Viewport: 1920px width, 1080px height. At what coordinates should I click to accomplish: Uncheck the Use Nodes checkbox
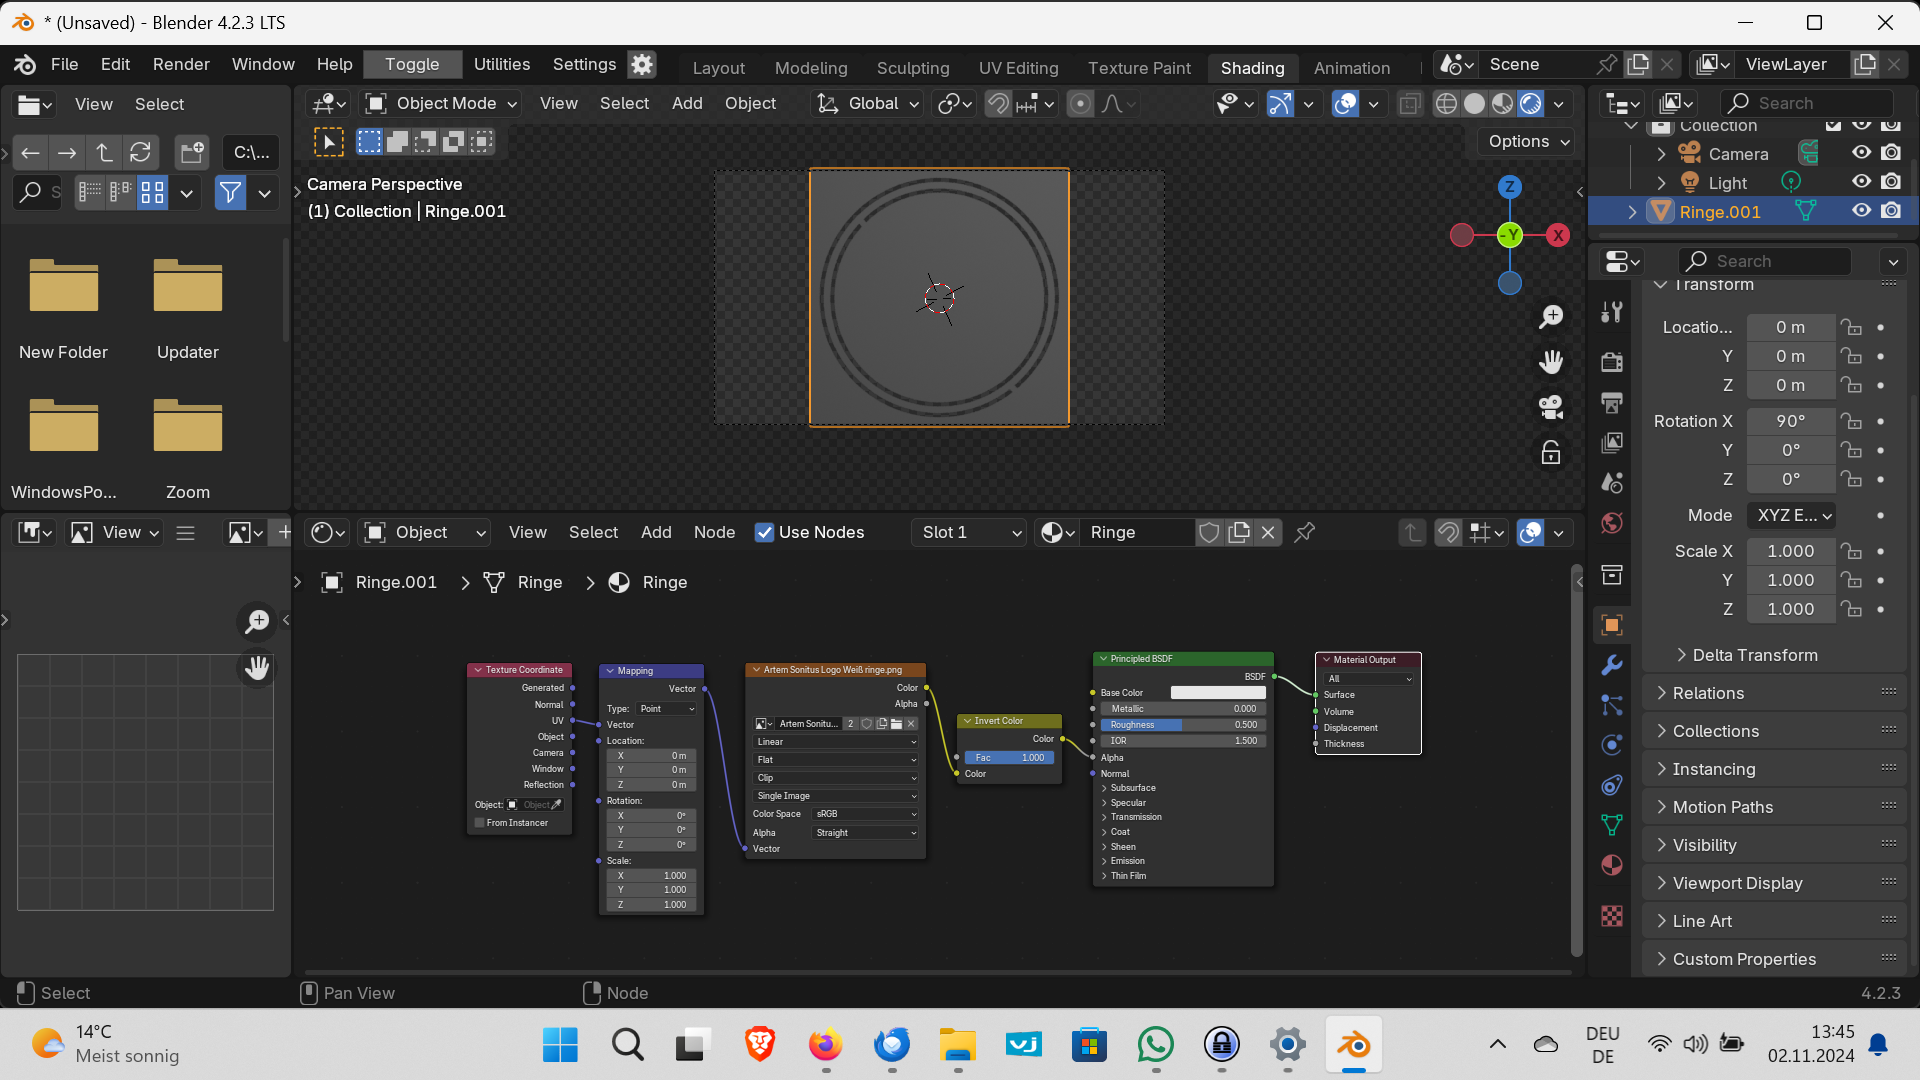pyautogui.click(x=764, y=533)
